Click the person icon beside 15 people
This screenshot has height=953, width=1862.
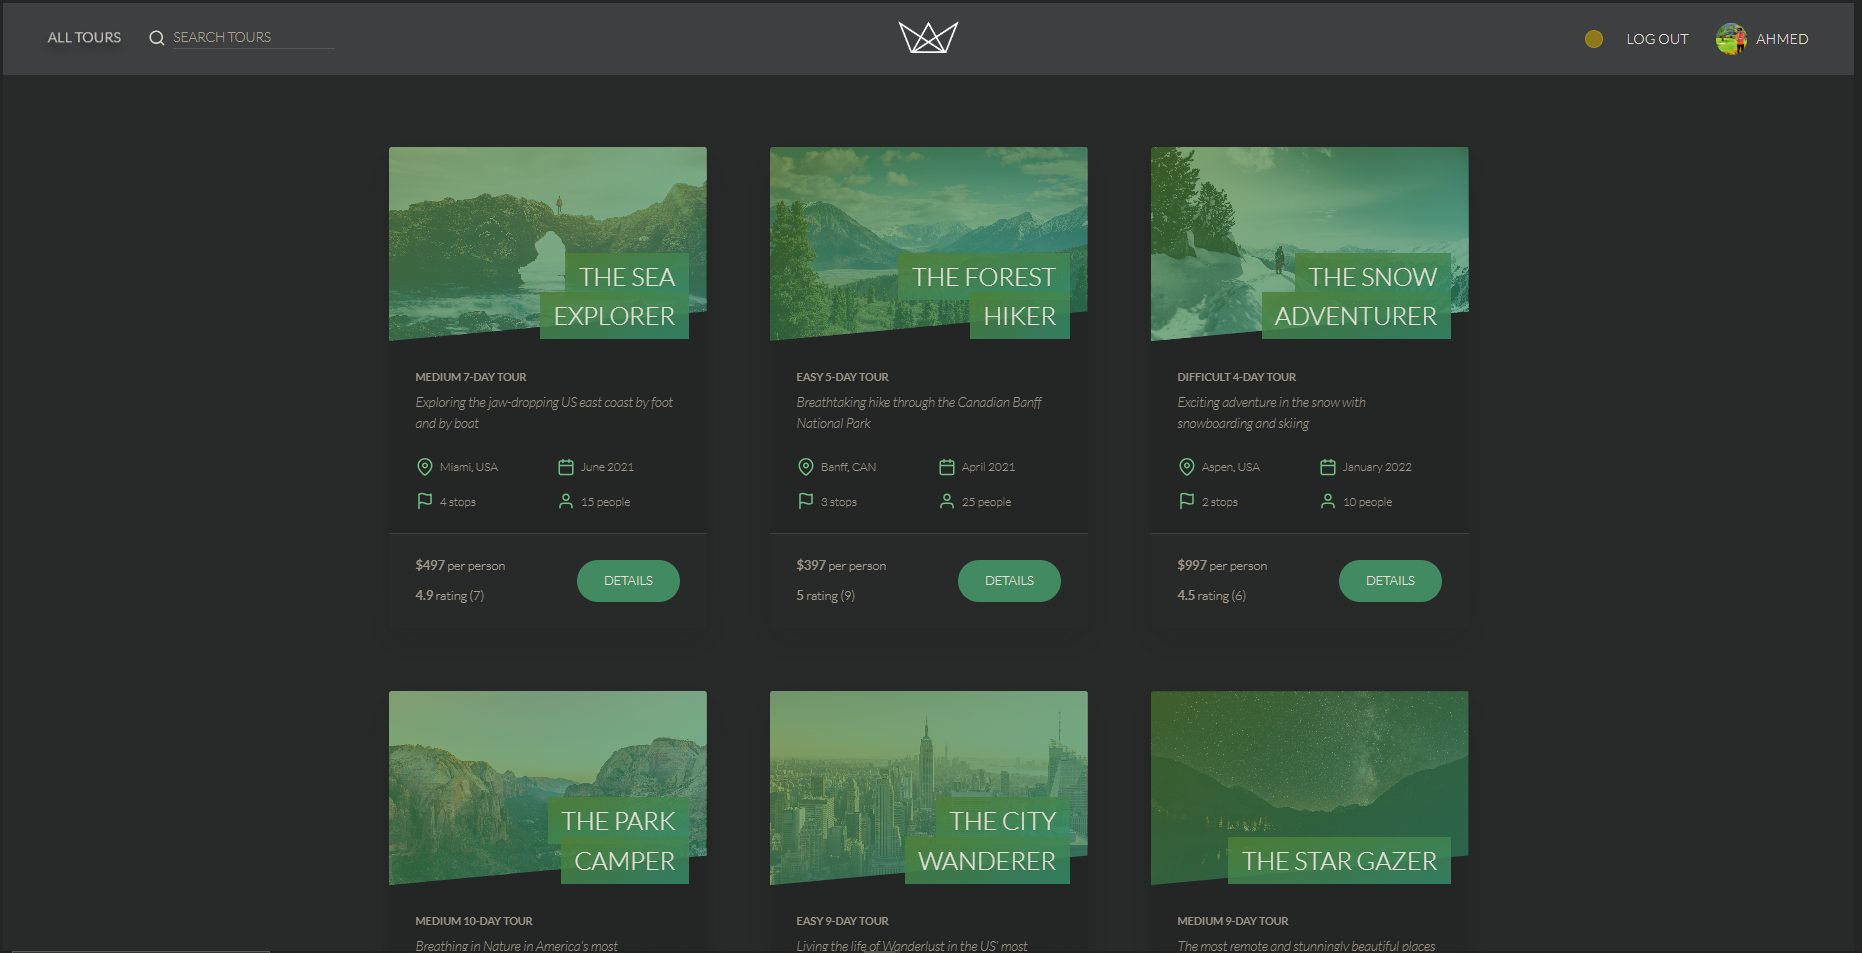pos(565,501)
